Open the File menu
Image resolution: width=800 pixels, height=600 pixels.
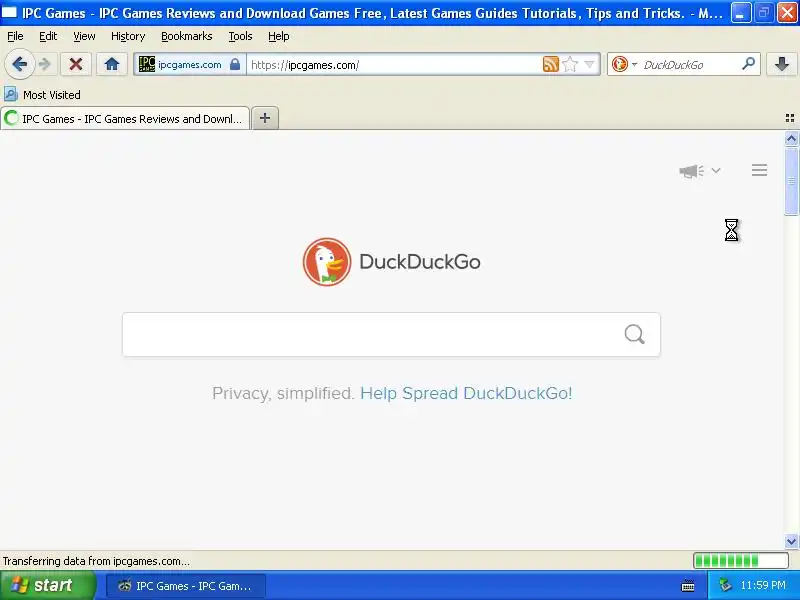(15, 36)
